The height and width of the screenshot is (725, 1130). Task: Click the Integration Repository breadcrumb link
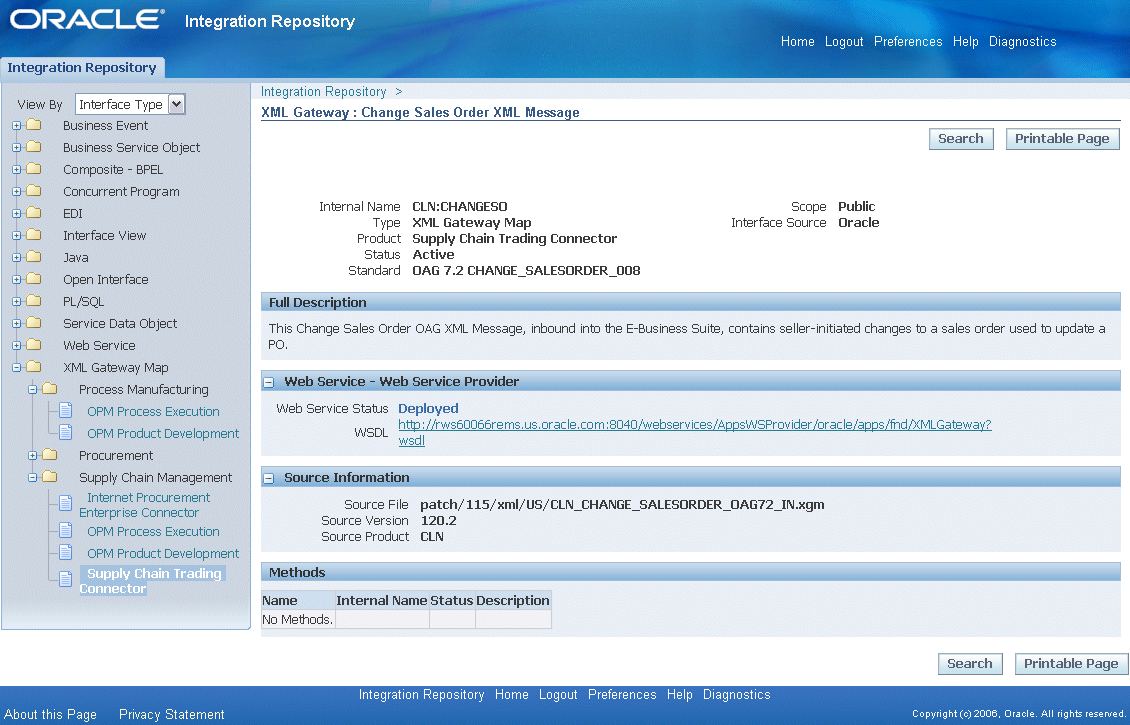[x=324, y=92]
